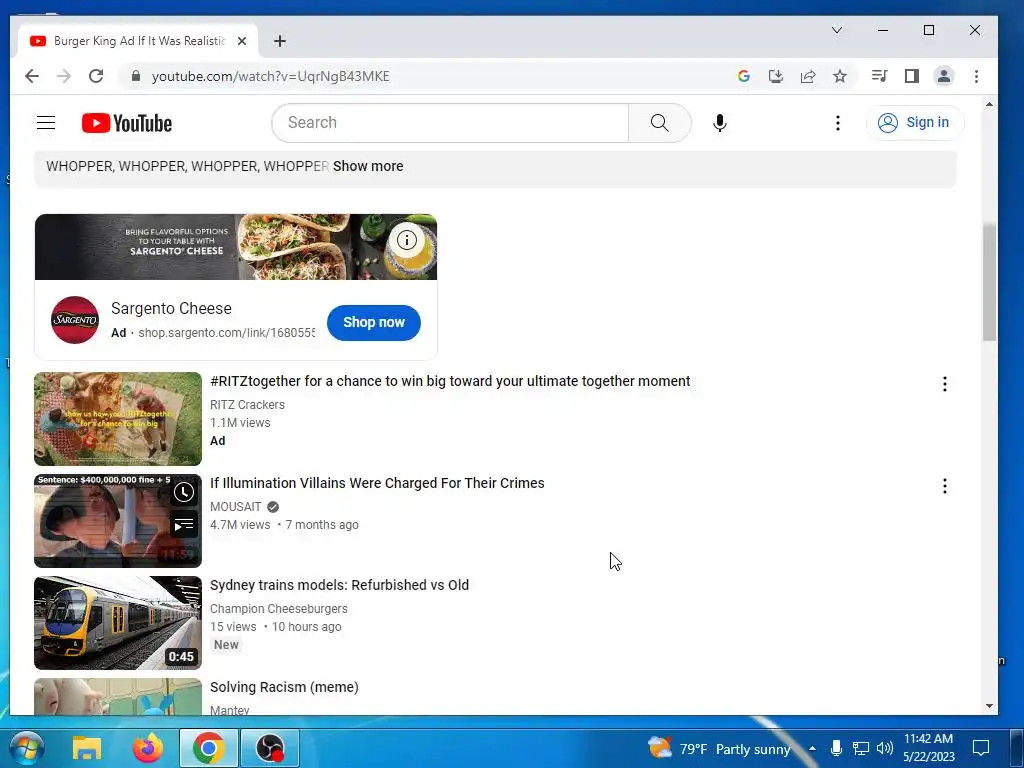Click the Sargento Cheese ad title
The height and width of the screenshot is (768, 1024).
pos(171,308)
